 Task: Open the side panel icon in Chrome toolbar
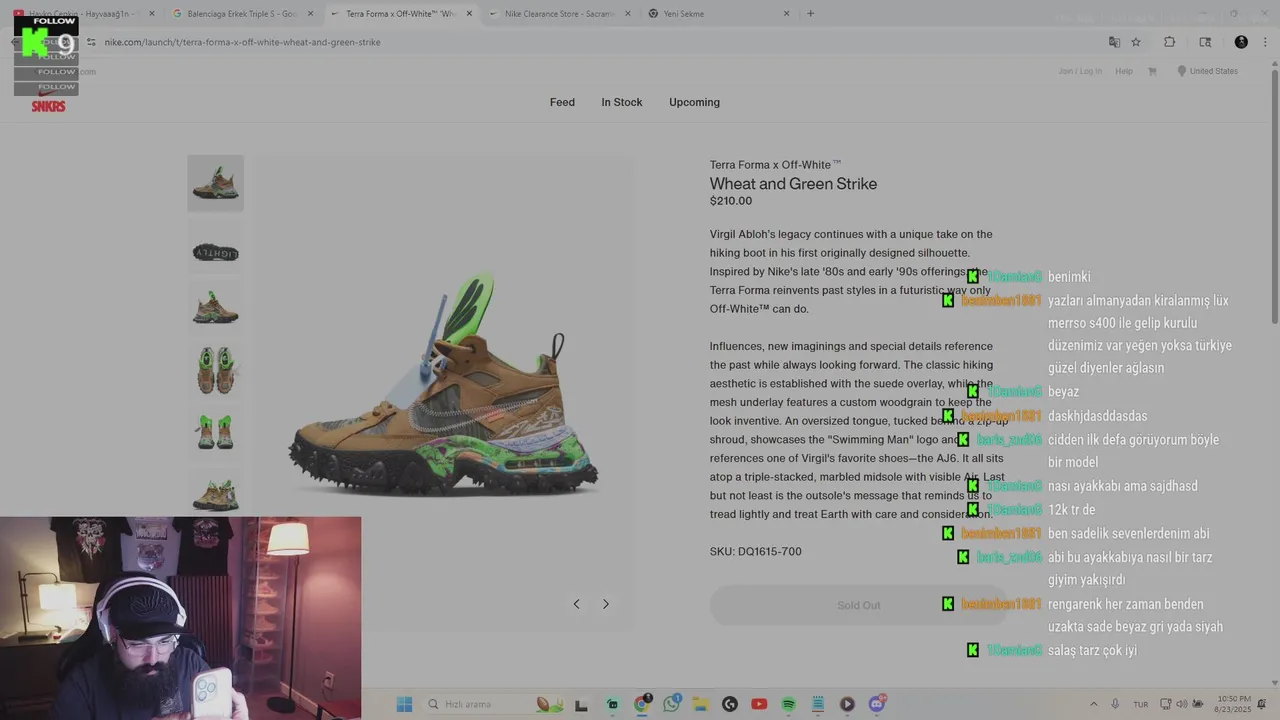pos(1205,42)
